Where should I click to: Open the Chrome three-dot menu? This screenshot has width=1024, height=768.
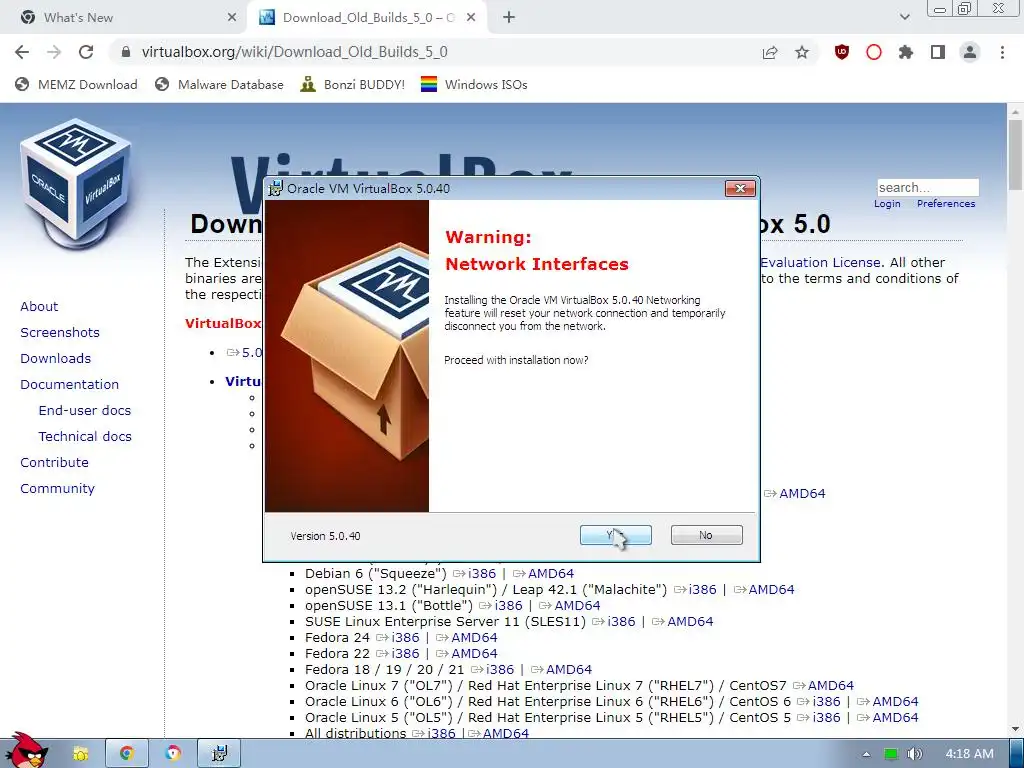(x=1002, y=52)
